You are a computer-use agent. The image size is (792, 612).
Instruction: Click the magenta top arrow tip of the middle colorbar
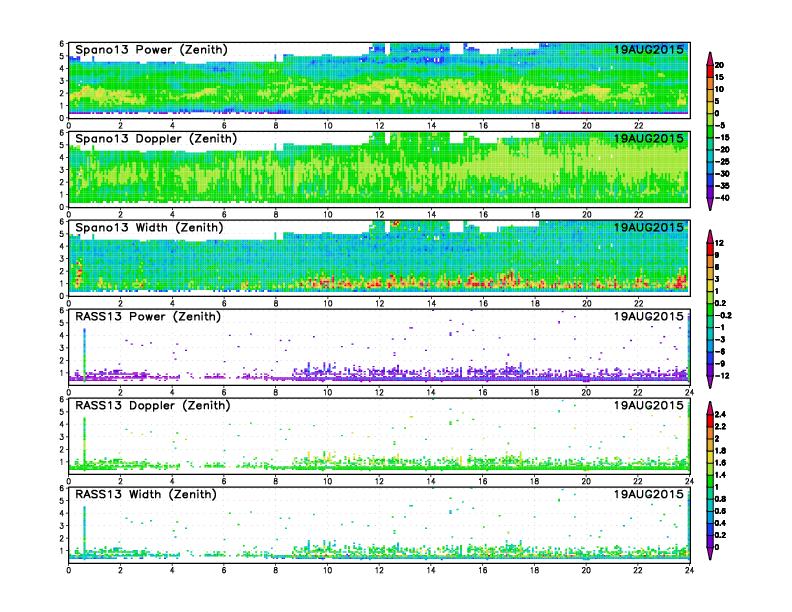[x=710, y=236]
